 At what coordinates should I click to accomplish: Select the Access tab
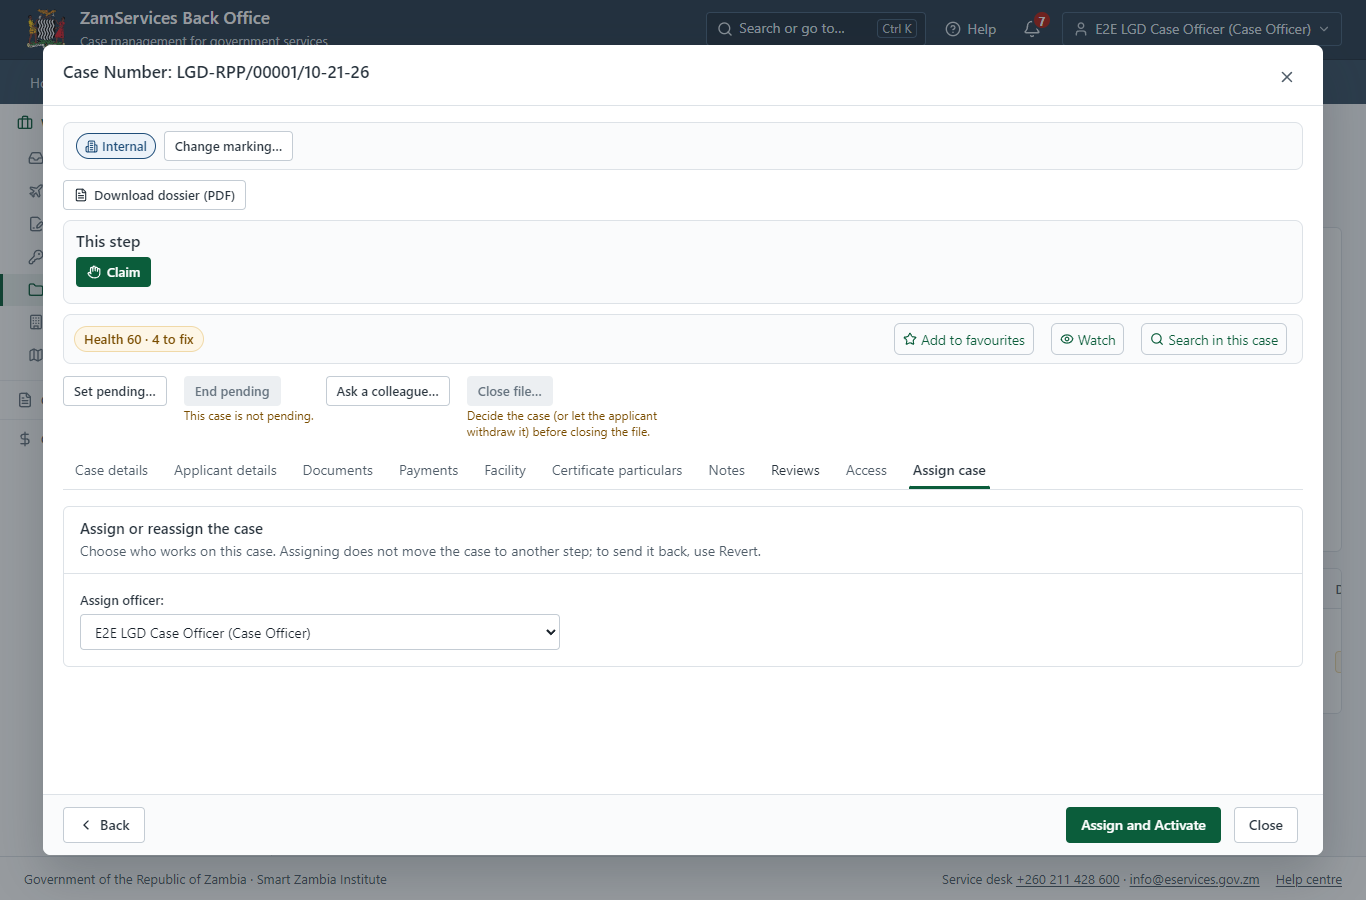[866, 470]
